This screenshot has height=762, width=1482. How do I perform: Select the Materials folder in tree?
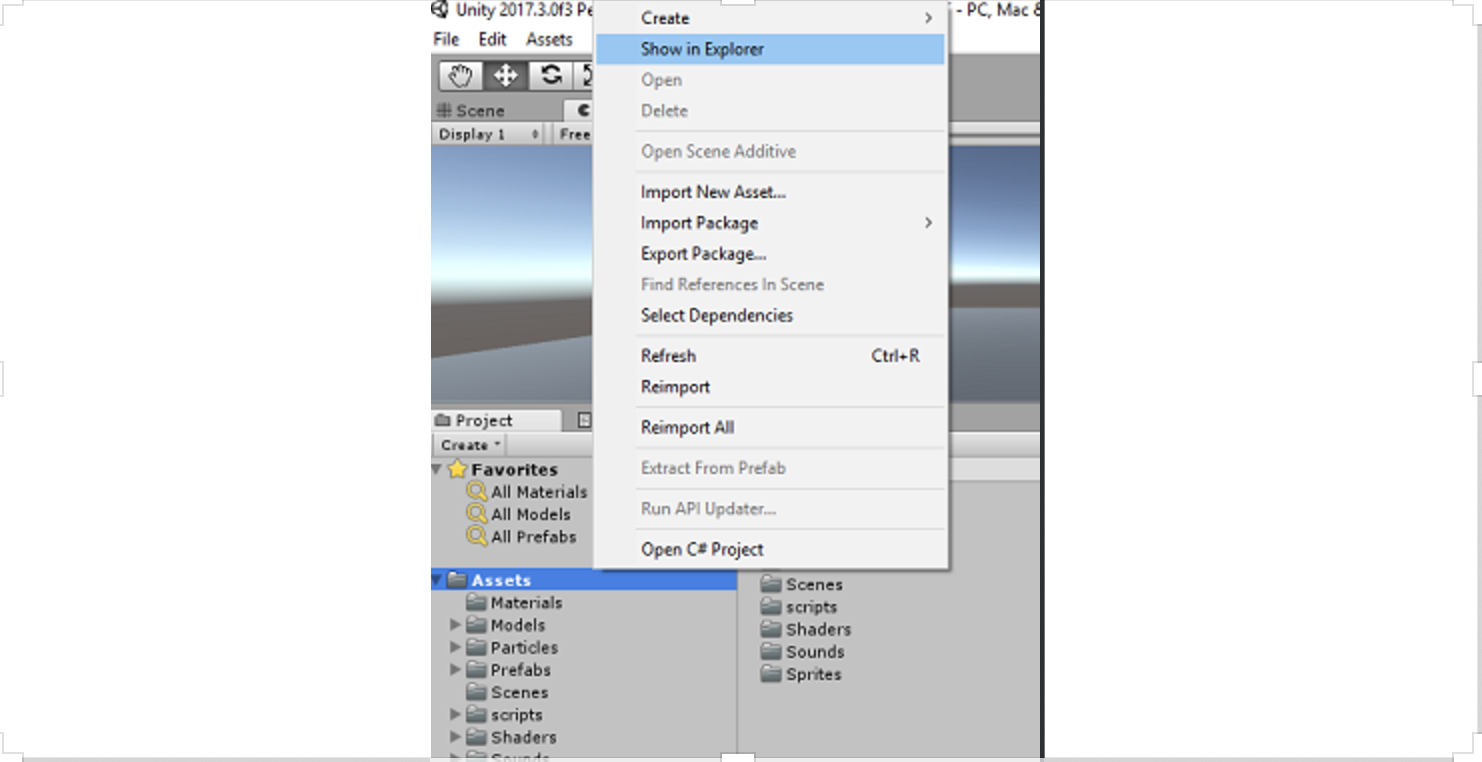pyautogui.click(x=526, y=603)
